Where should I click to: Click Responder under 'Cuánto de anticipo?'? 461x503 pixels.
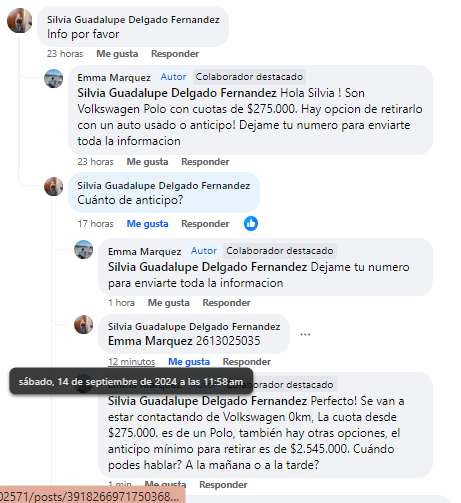pos(205,224)
